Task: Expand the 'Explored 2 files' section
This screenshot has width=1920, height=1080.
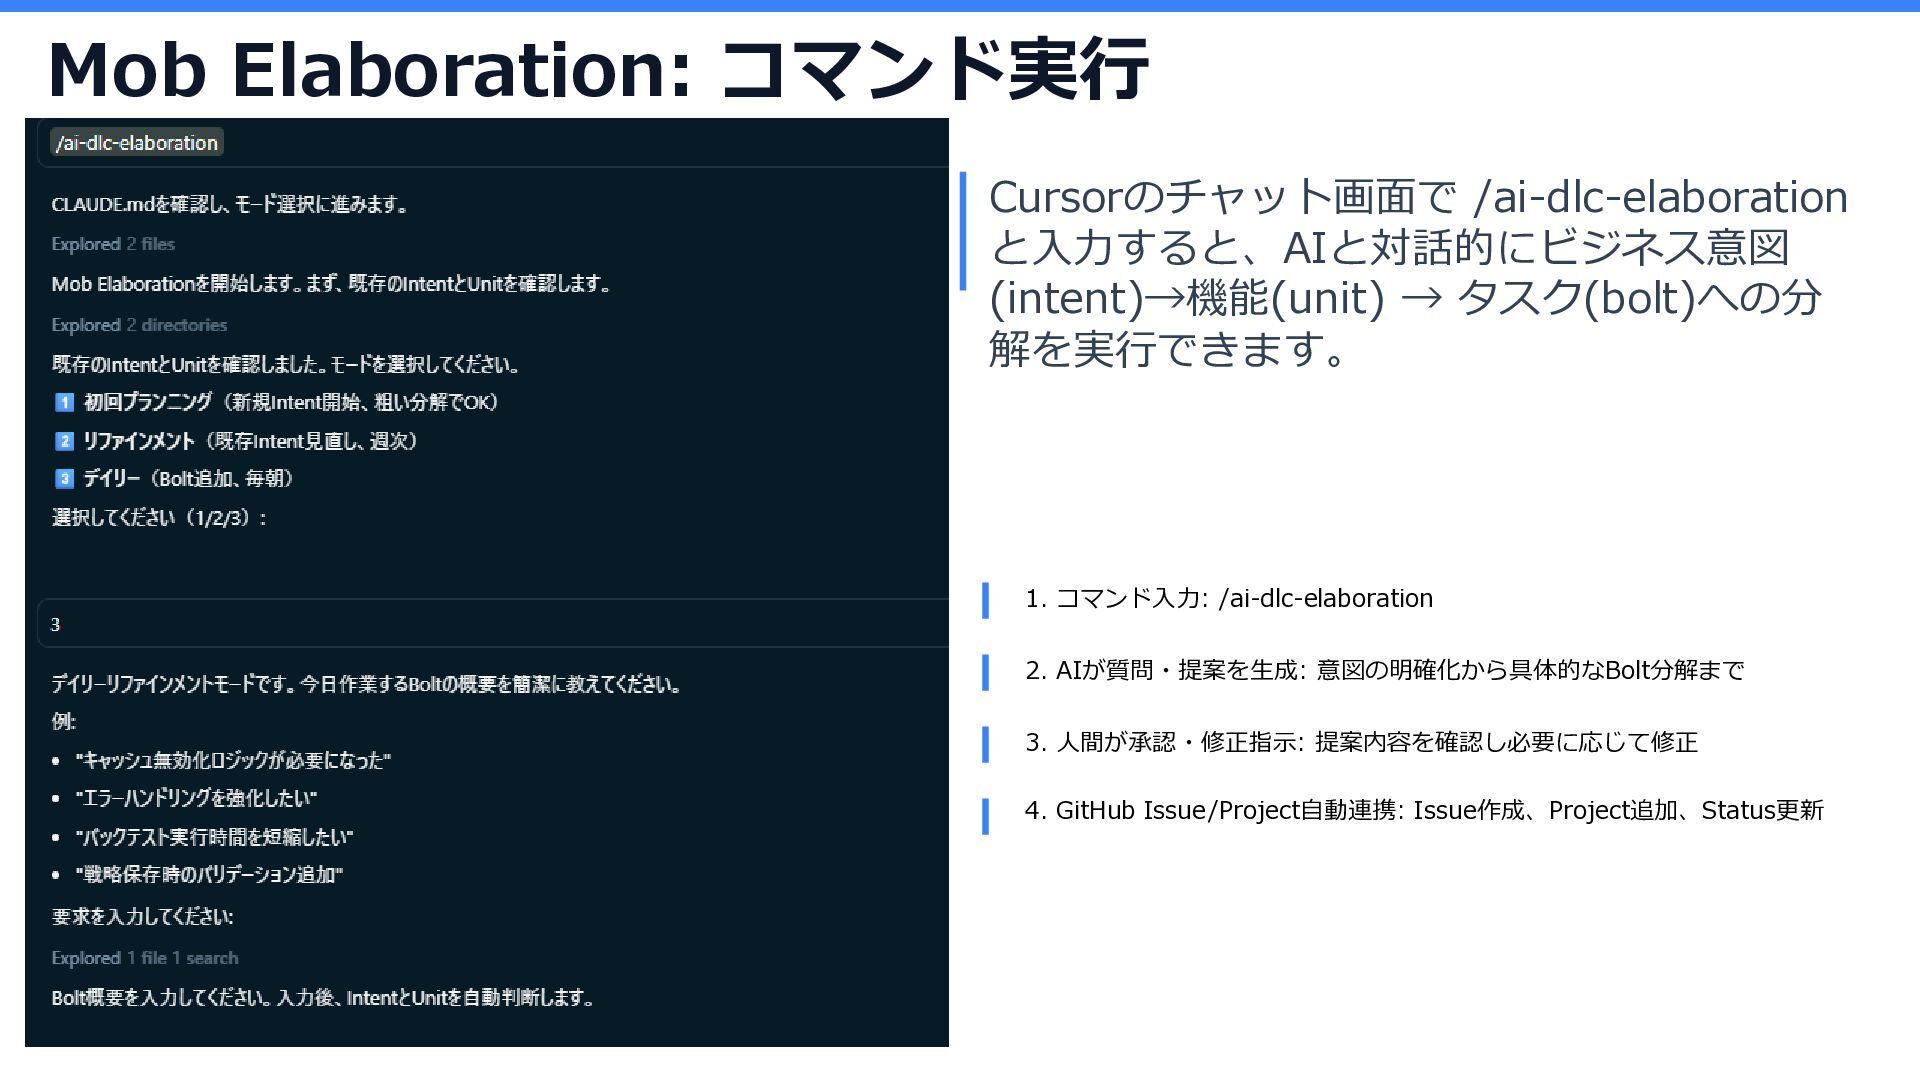Action: pyautogui.click(x=113, y=244)
